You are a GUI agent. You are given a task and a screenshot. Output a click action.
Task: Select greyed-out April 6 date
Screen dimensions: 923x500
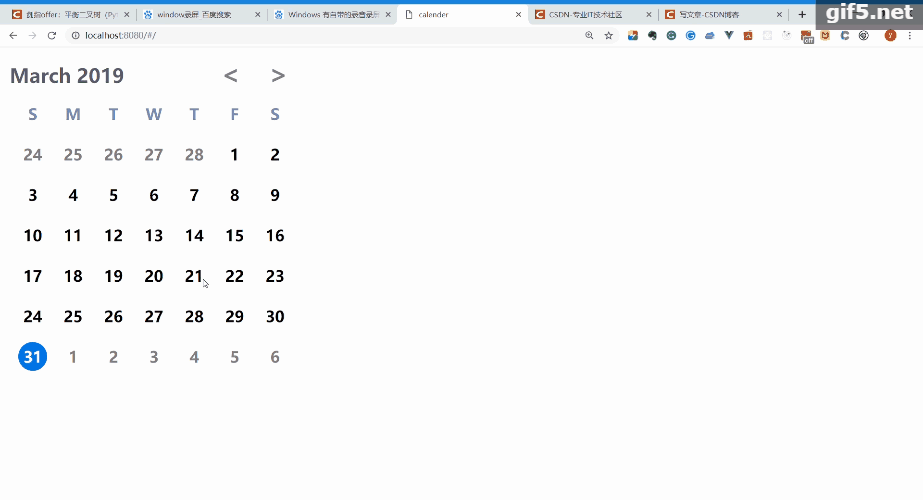click(x=275, y=357)
